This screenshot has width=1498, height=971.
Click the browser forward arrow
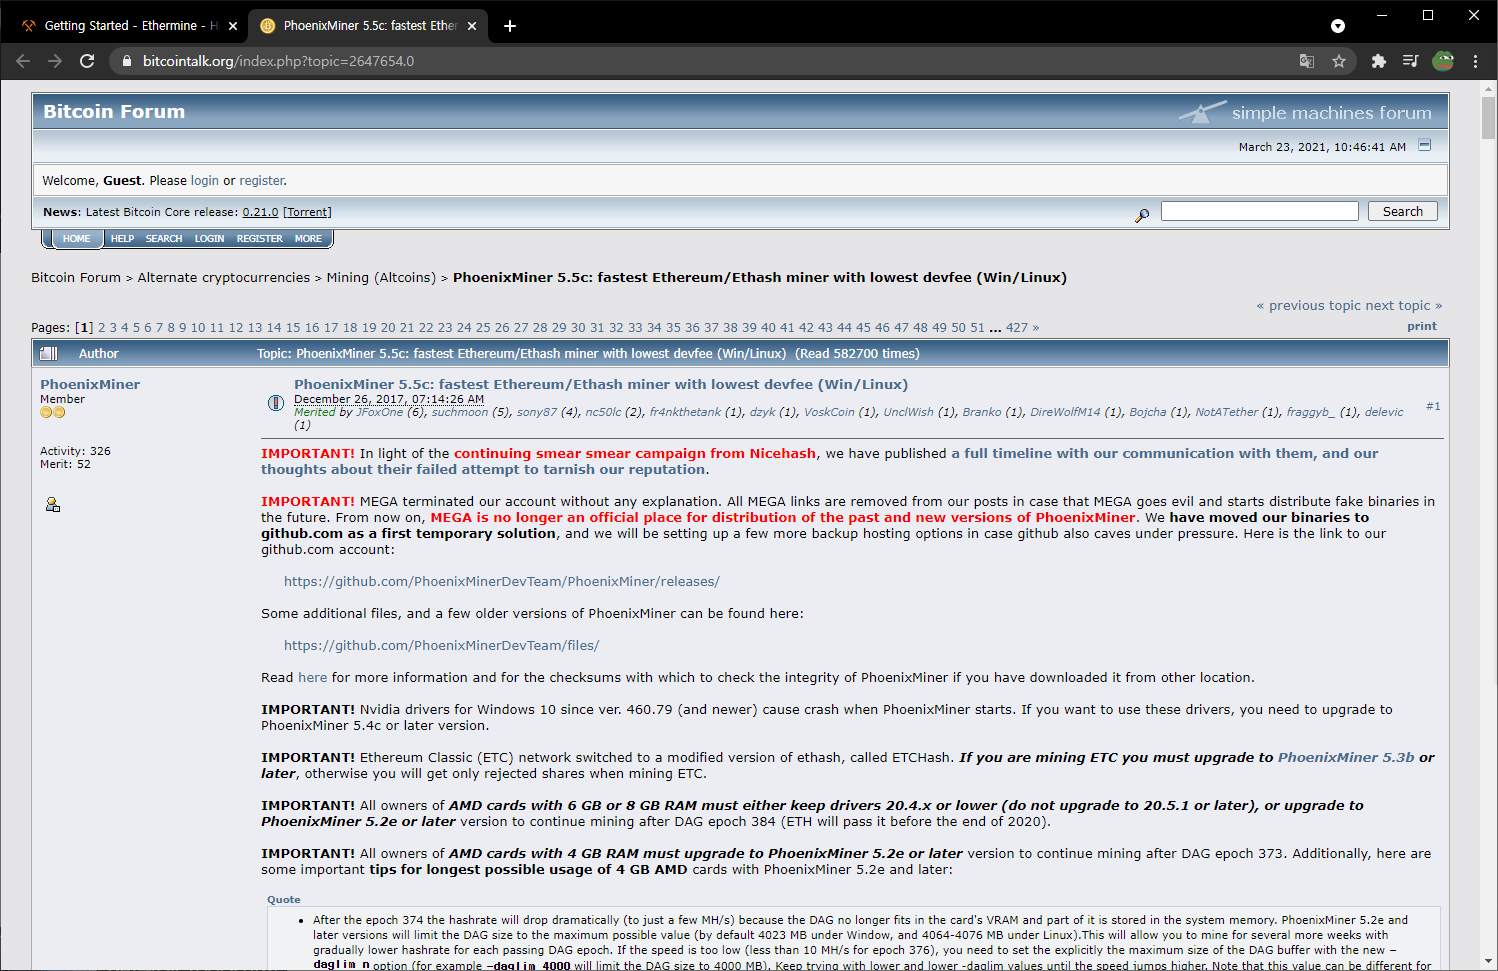[x=55, y=61]
